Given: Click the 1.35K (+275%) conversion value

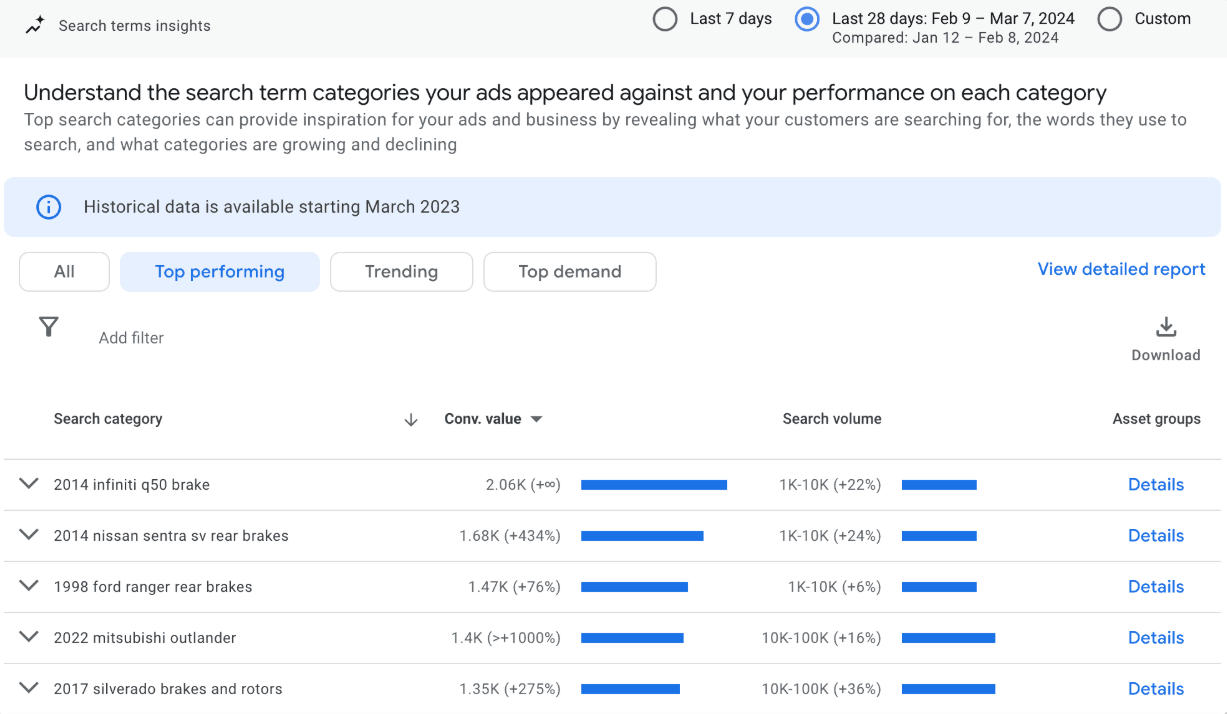Looking at the screenshot, I should [x=510, y=689].
